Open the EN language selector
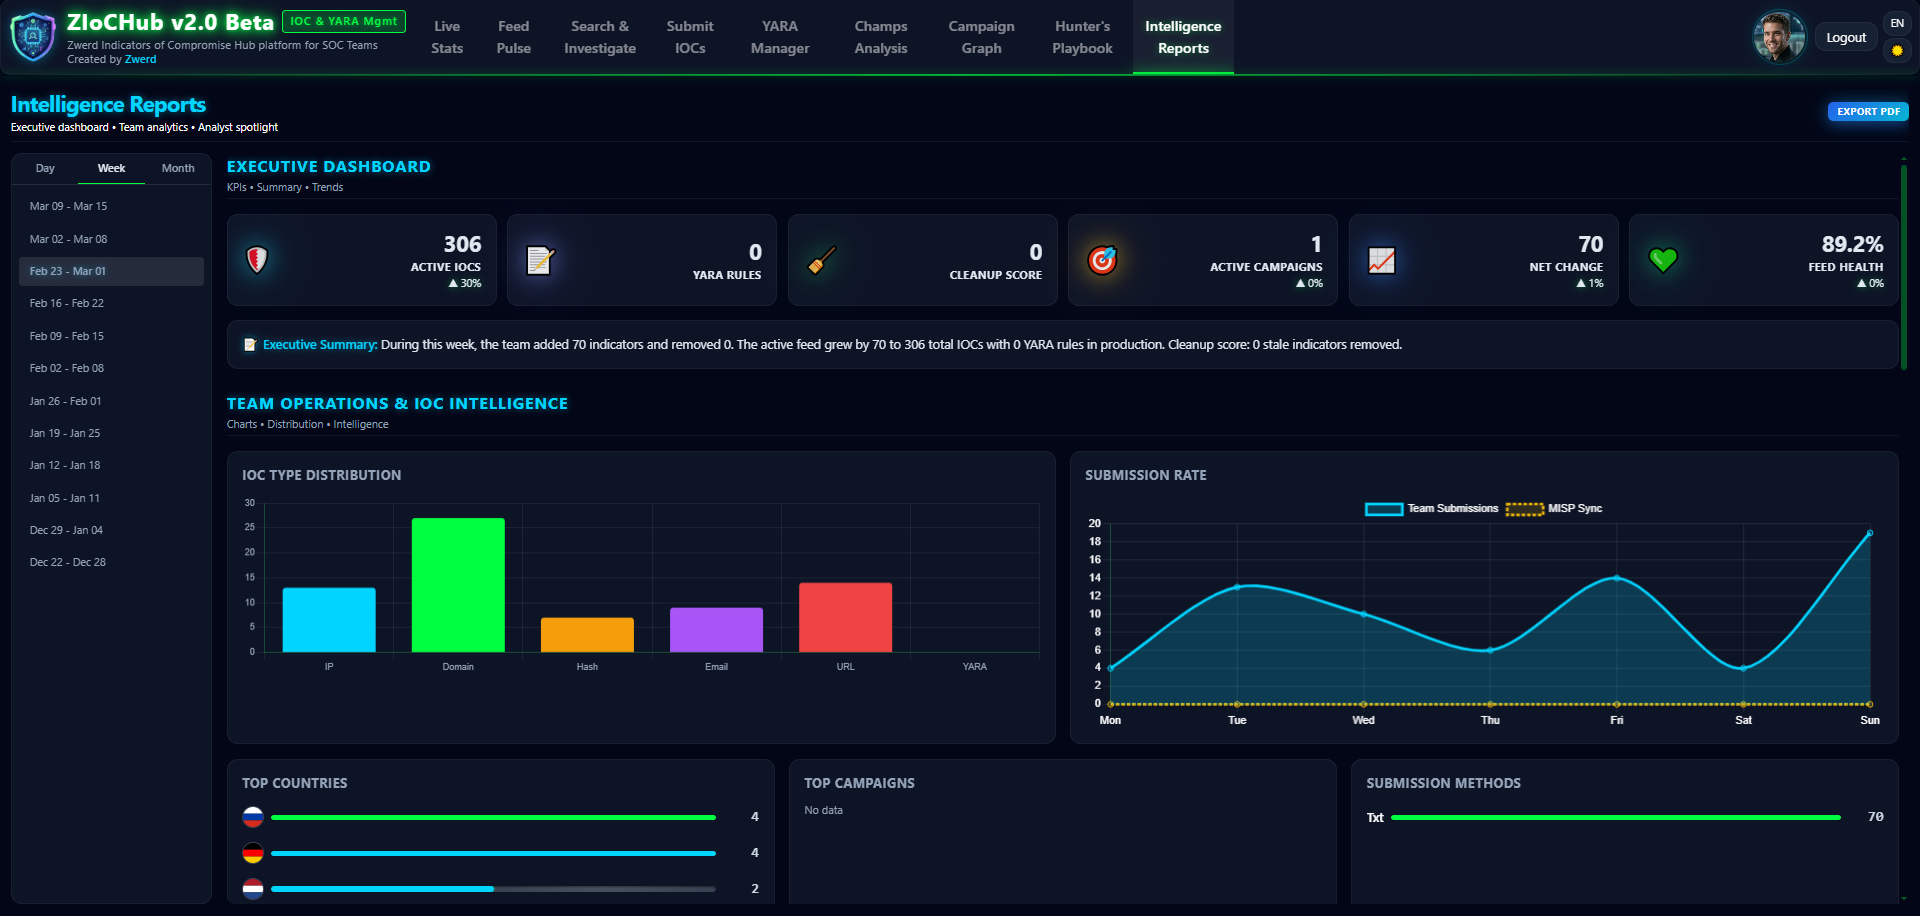The image size is (1920, 916). [x=1897, y=23]
